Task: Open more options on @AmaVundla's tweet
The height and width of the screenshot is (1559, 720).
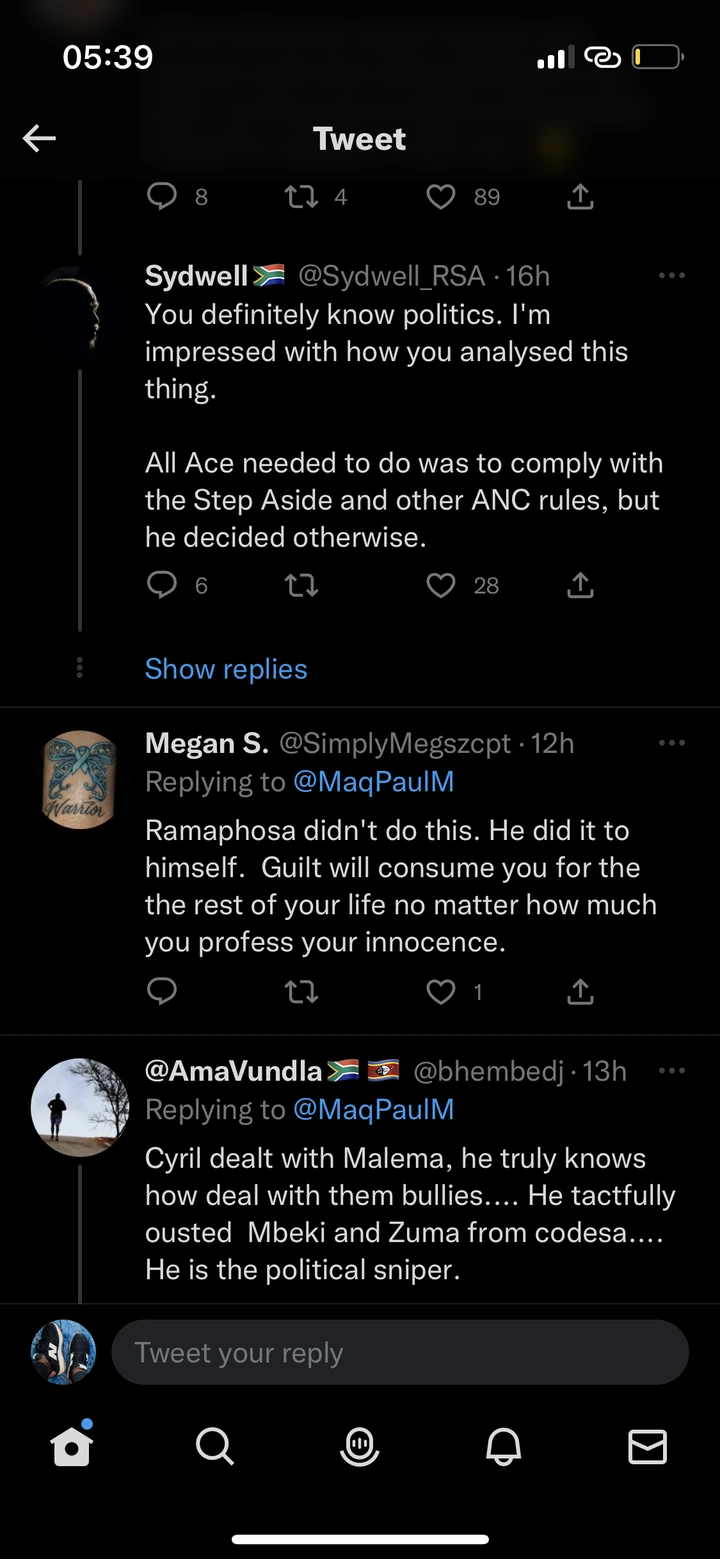Action: click(x=672, y=1071)
